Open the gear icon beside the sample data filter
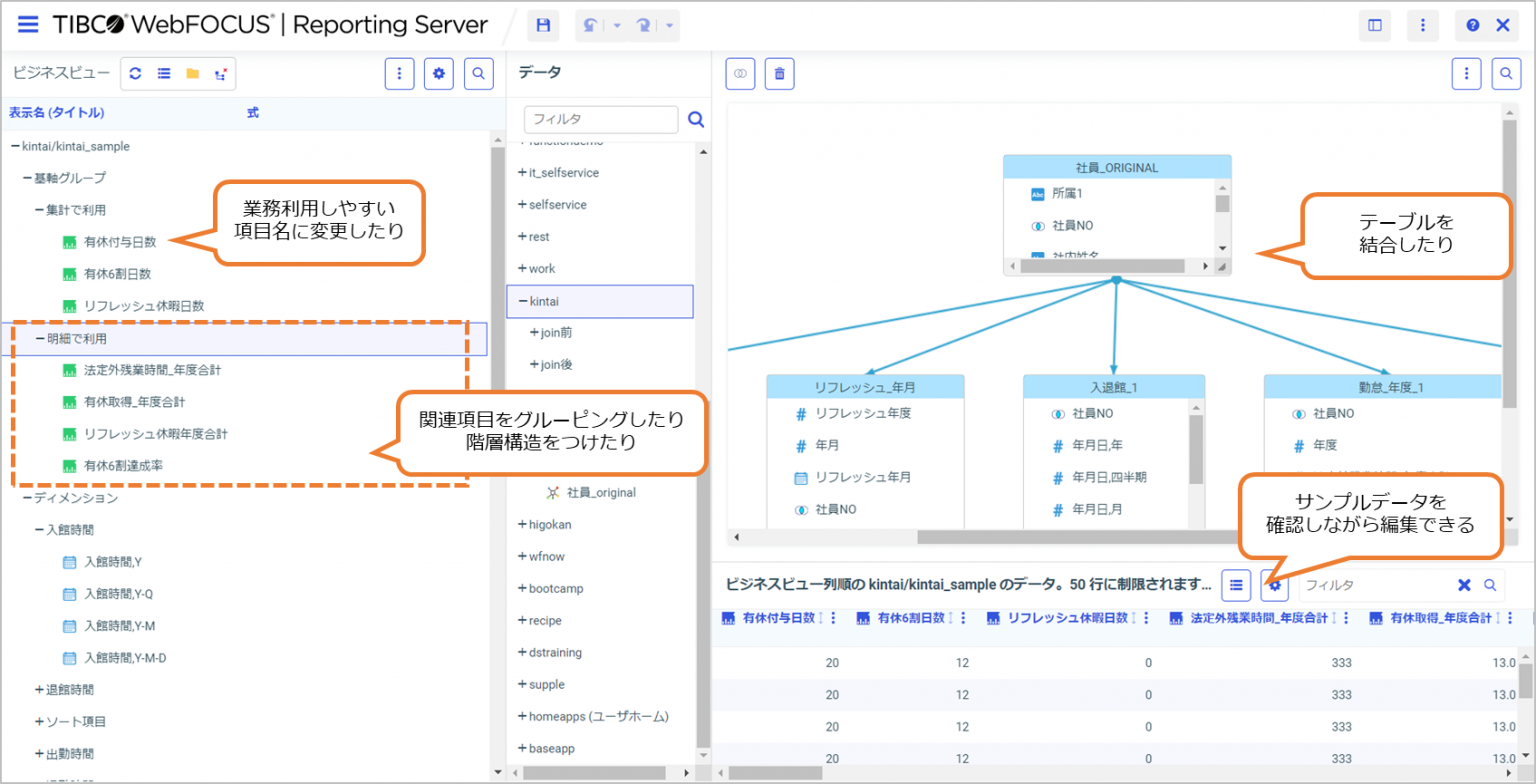This screenshot has height=784, width=1536. (x=1274, y=585)
